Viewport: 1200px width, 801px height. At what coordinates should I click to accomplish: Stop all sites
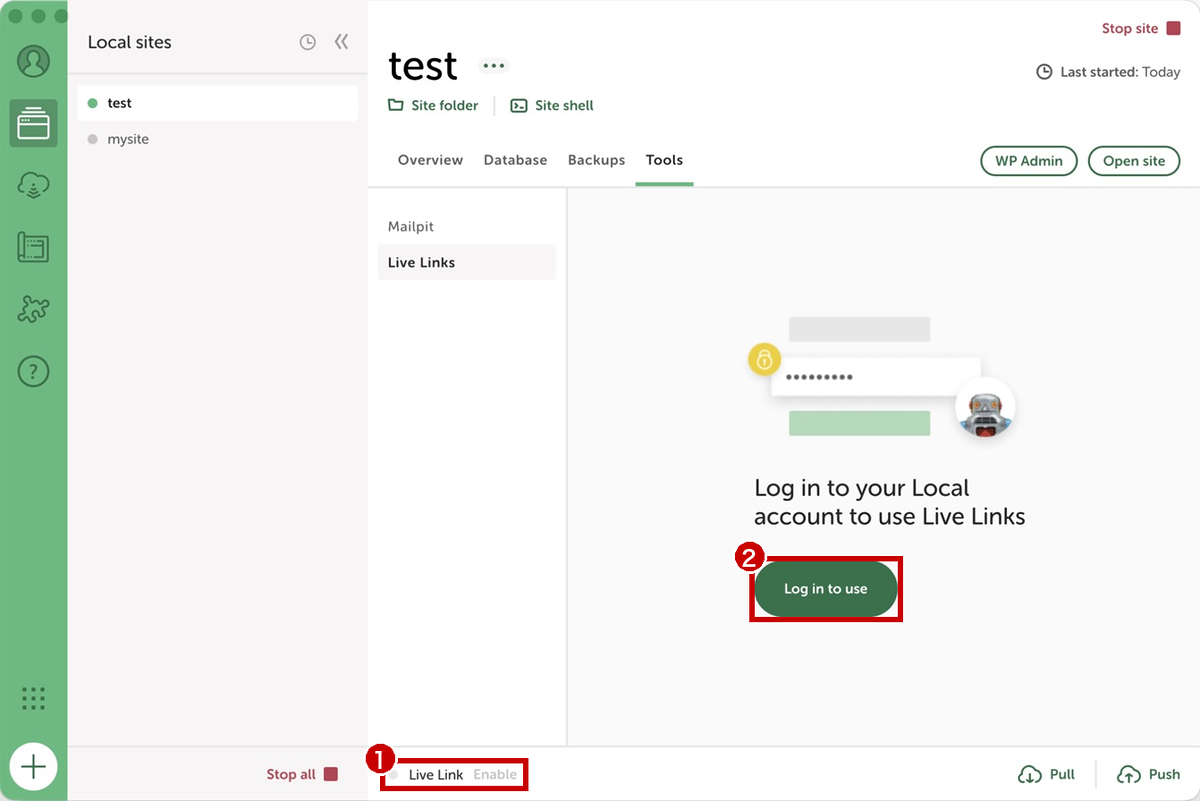click(302, 774)
